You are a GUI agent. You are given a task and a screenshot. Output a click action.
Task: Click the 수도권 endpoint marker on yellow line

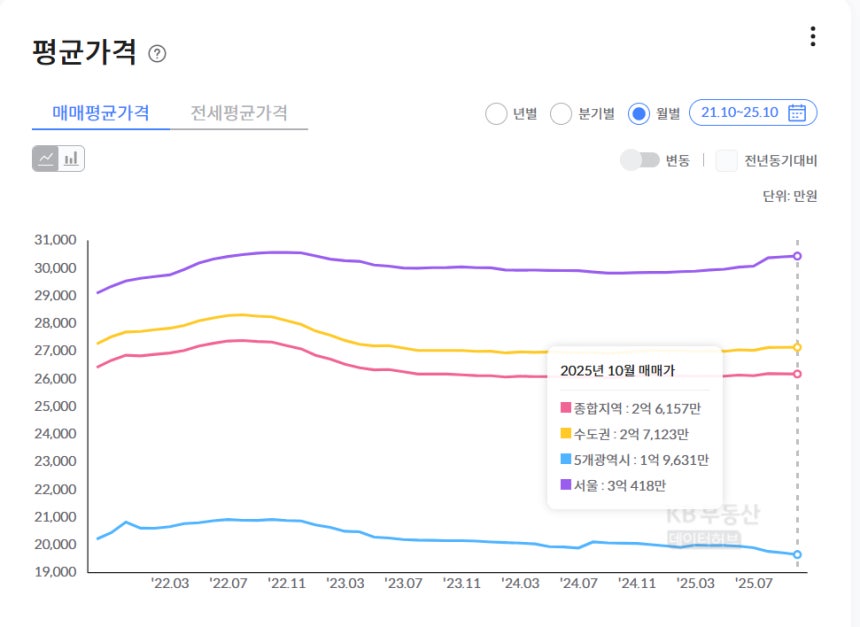pyautogui.click(x=797, y=347)
